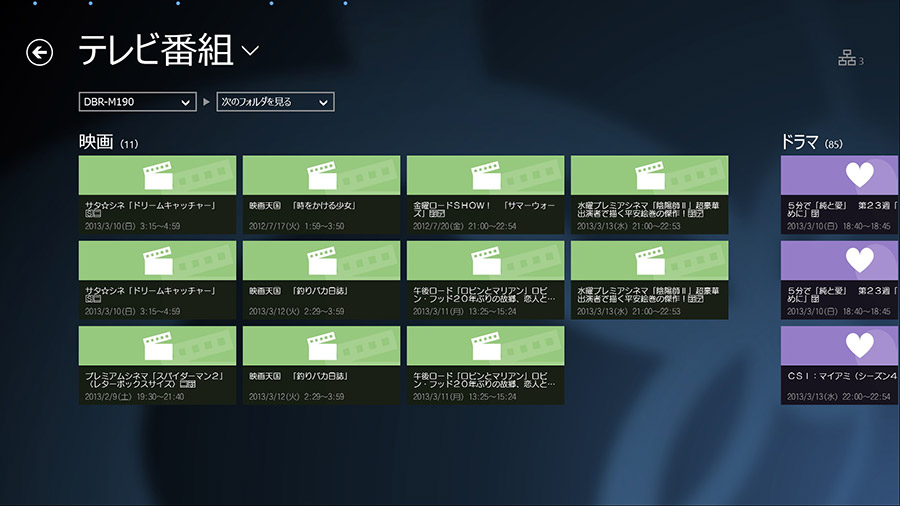Expand the chevron next to テレビ番組
Viewport: 900px width, 506px height.
click(x=249, y=51)
